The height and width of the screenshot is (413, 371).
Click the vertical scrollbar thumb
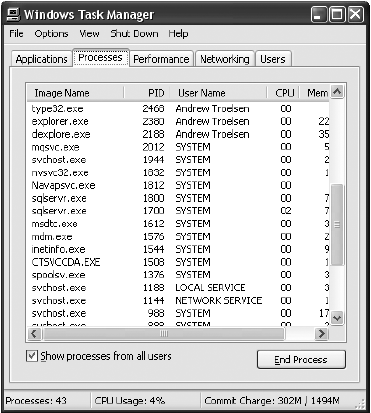coord(337,225)
